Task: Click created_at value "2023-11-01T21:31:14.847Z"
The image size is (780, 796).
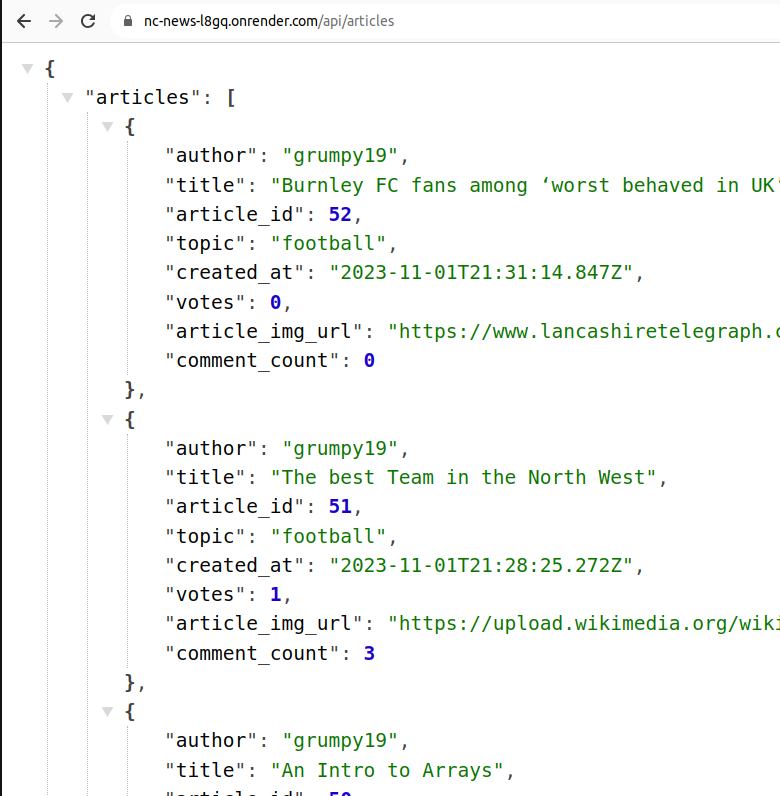Action: [481, 273]
